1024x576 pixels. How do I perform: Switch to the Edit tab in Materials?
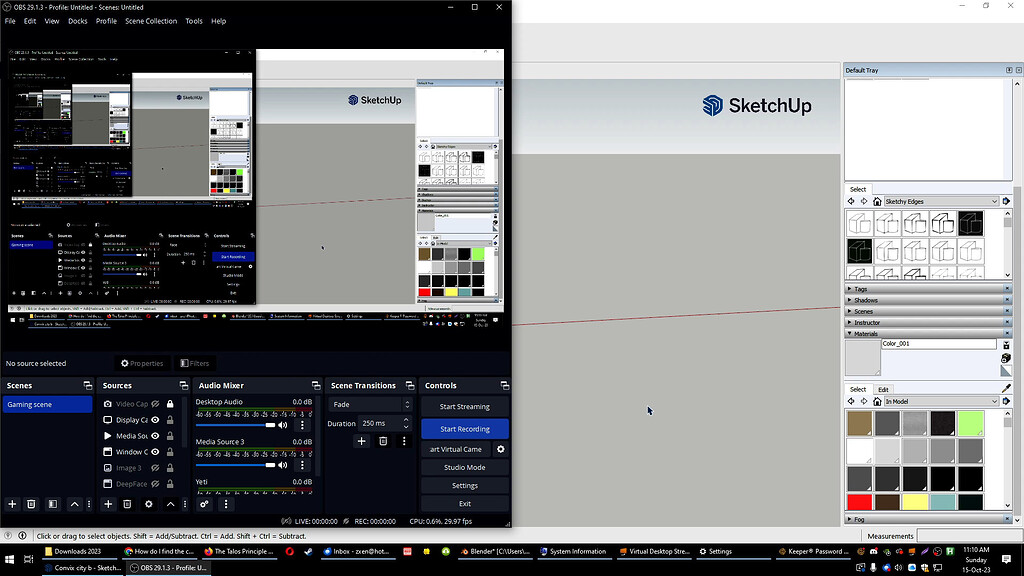click(883, 389)
